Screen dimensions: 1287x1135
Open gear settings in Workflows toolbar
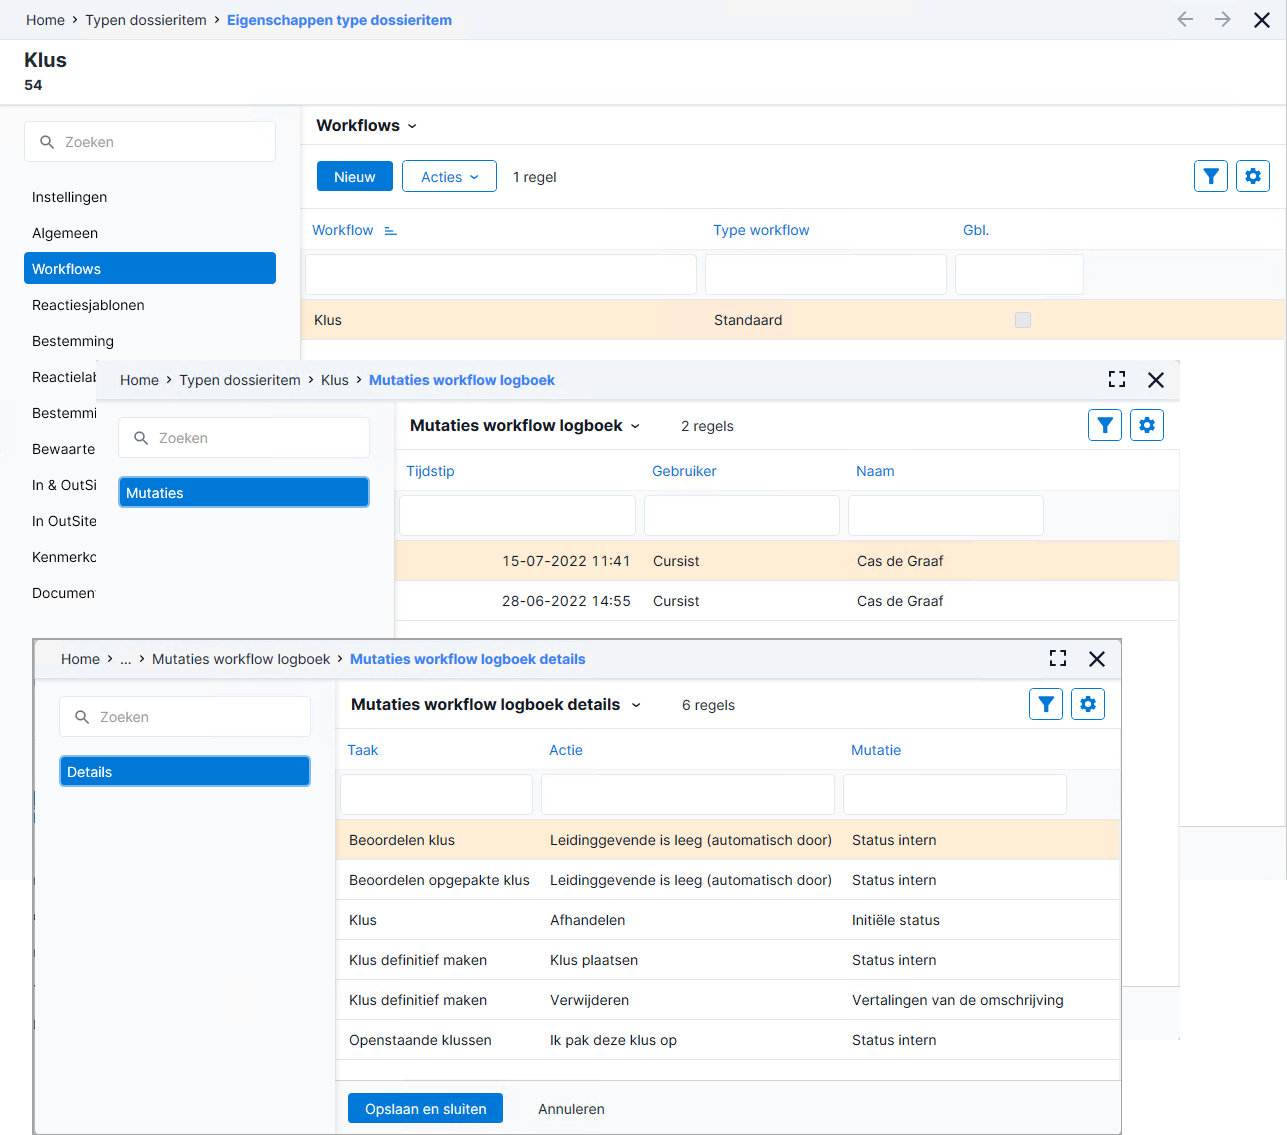[x=1253, y=176]
